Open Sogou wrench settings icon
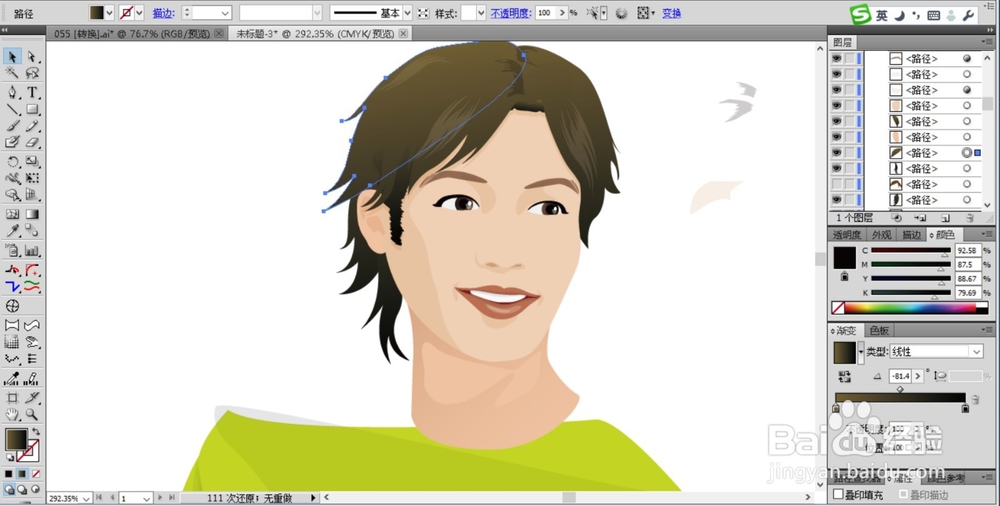The width and height of the screenshot is (1000, 506). tap(968, 15)
